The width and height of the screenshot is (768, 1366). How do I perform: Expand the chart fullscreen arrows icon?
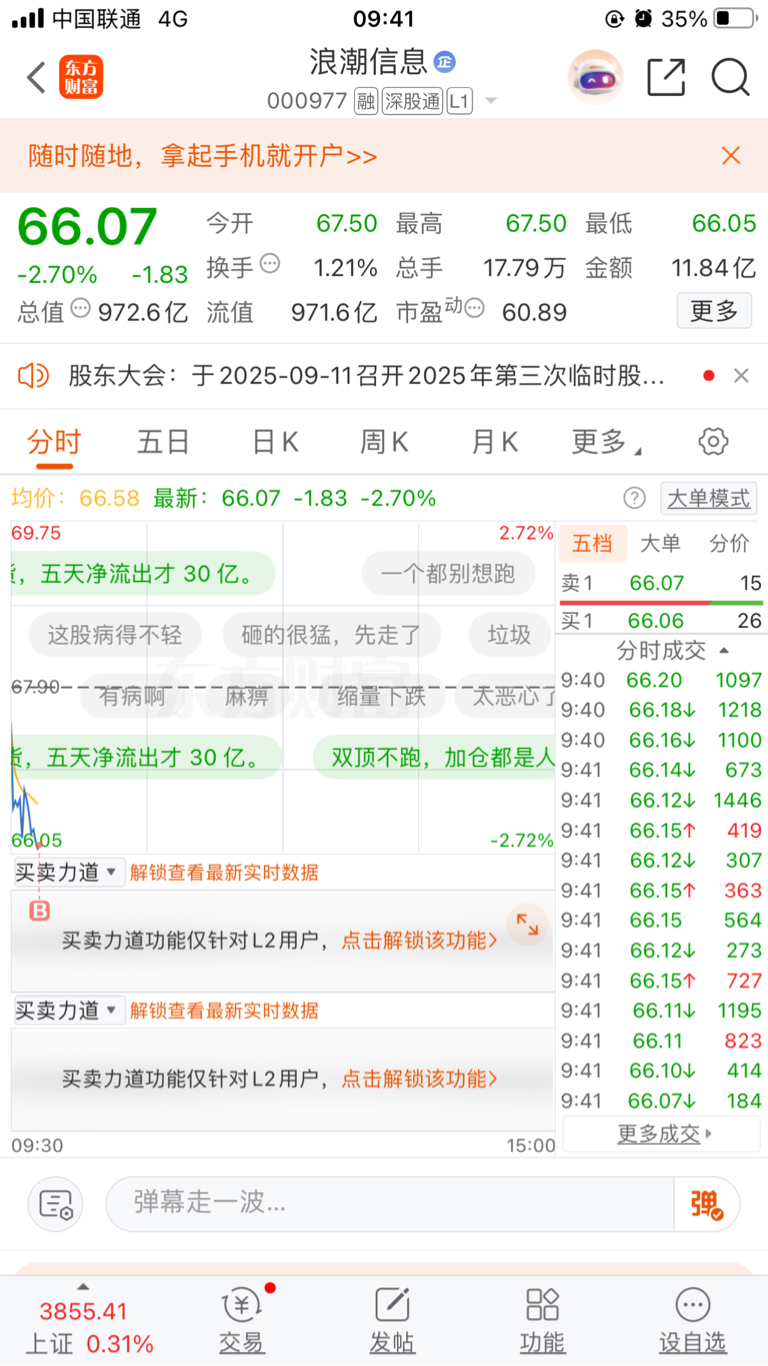pos(527,926)
